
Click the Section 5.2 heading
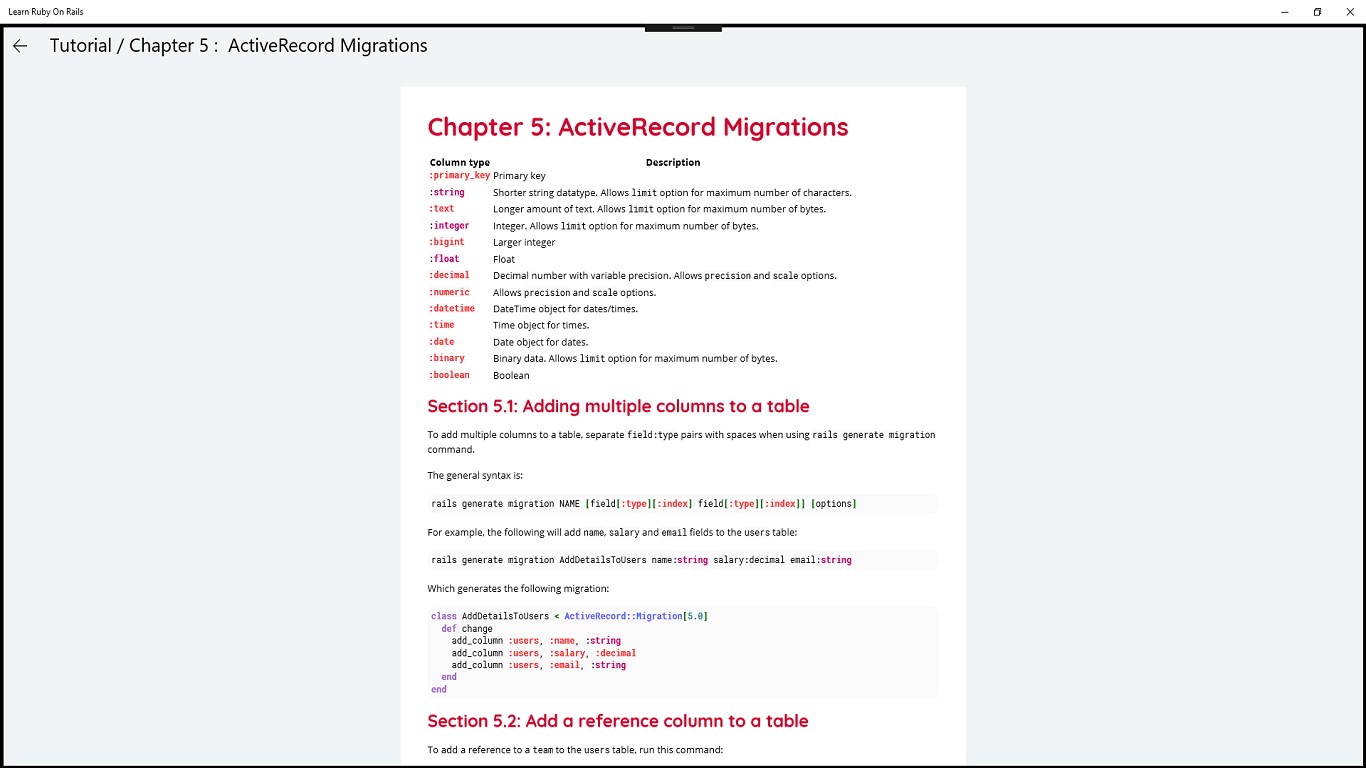tap(618, 721)
